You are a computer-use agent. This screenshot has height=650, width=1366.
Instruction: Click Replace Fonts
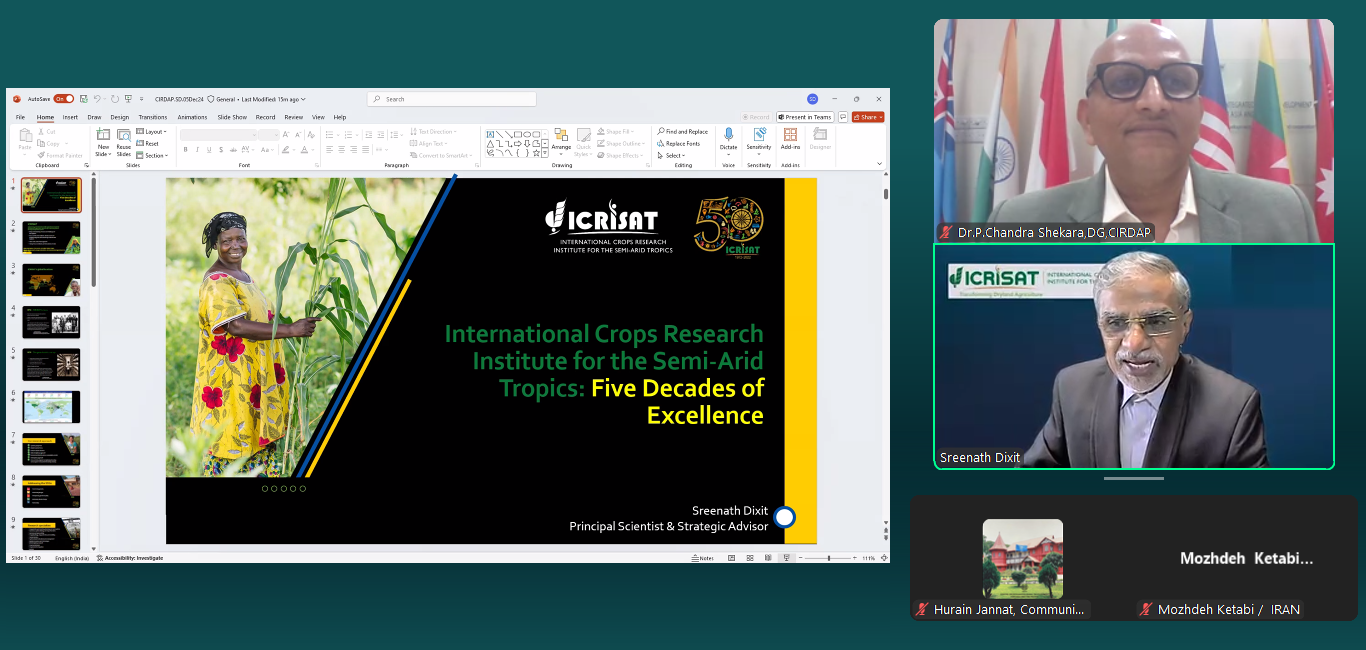tap(679, 144)
